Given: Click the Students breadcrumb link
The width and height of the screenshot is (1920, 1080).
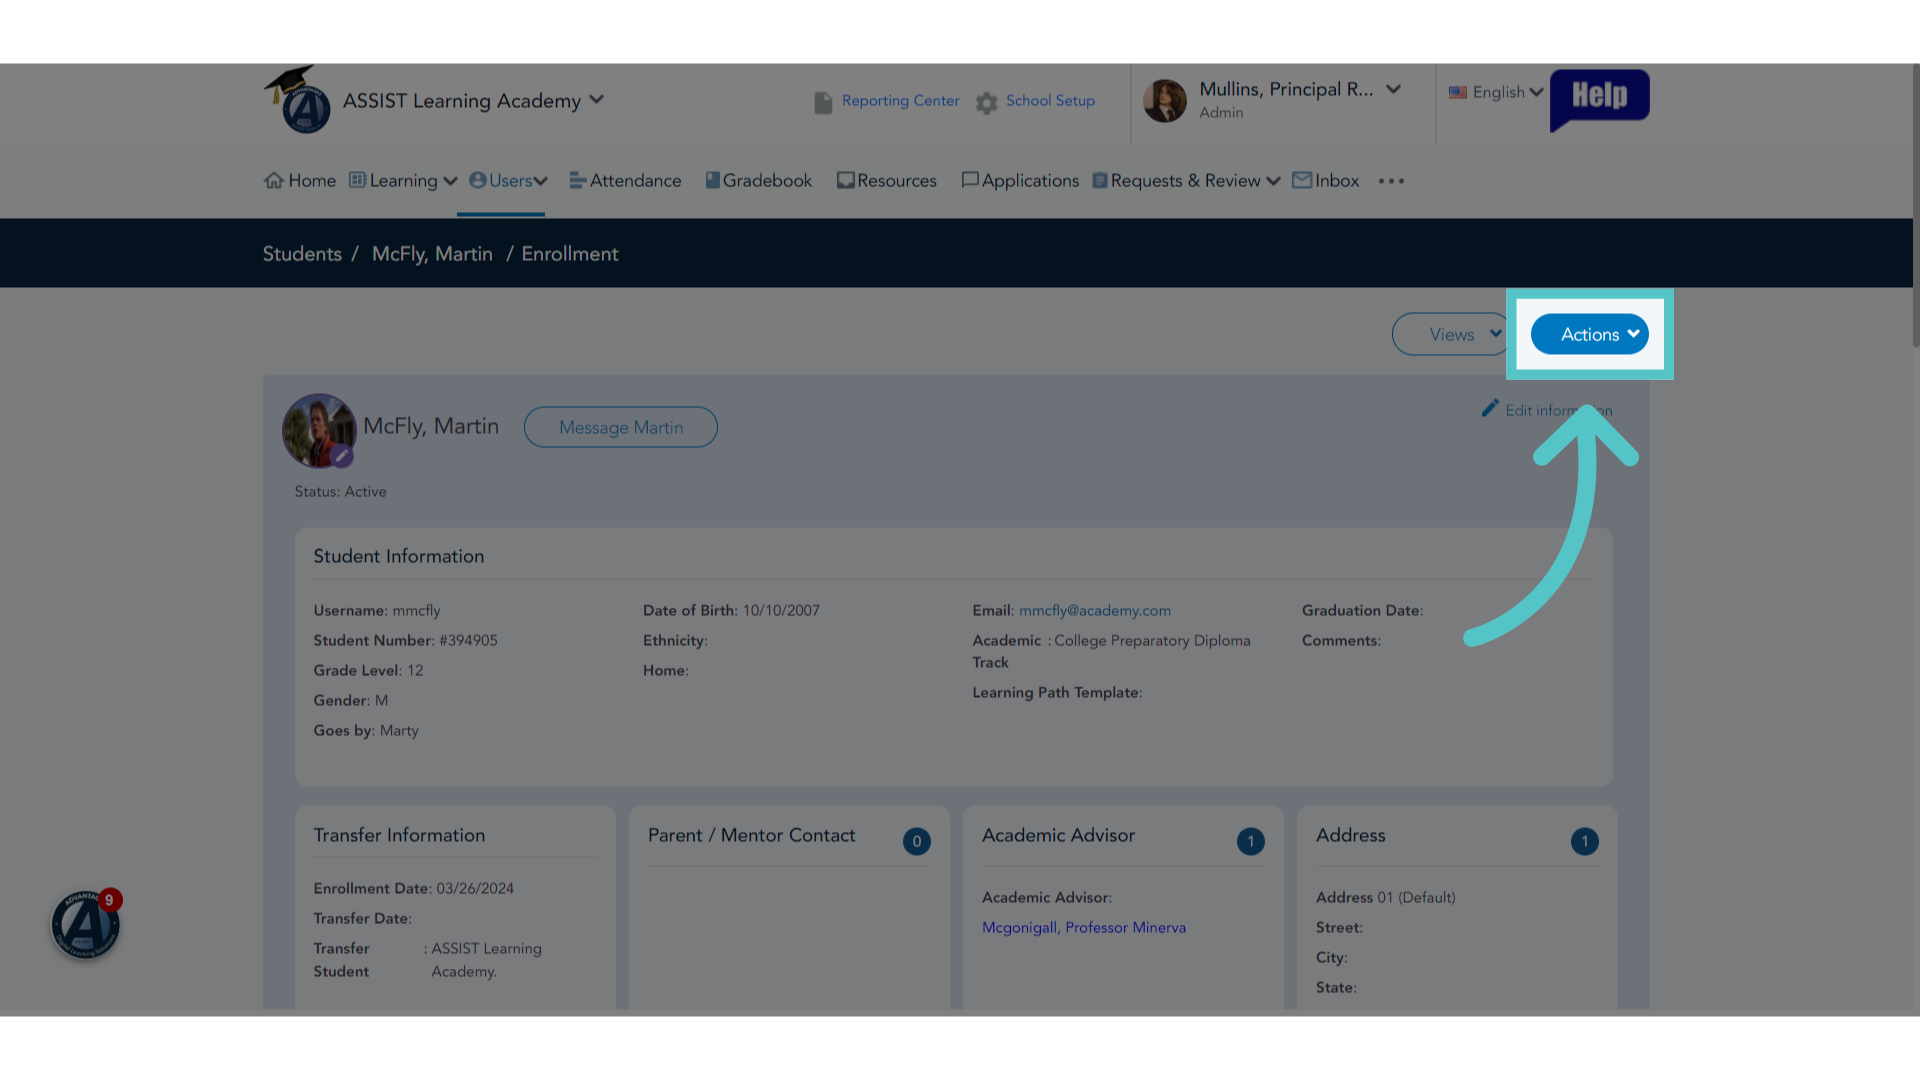Looking at the screenshot, I should tap(302, 254).
